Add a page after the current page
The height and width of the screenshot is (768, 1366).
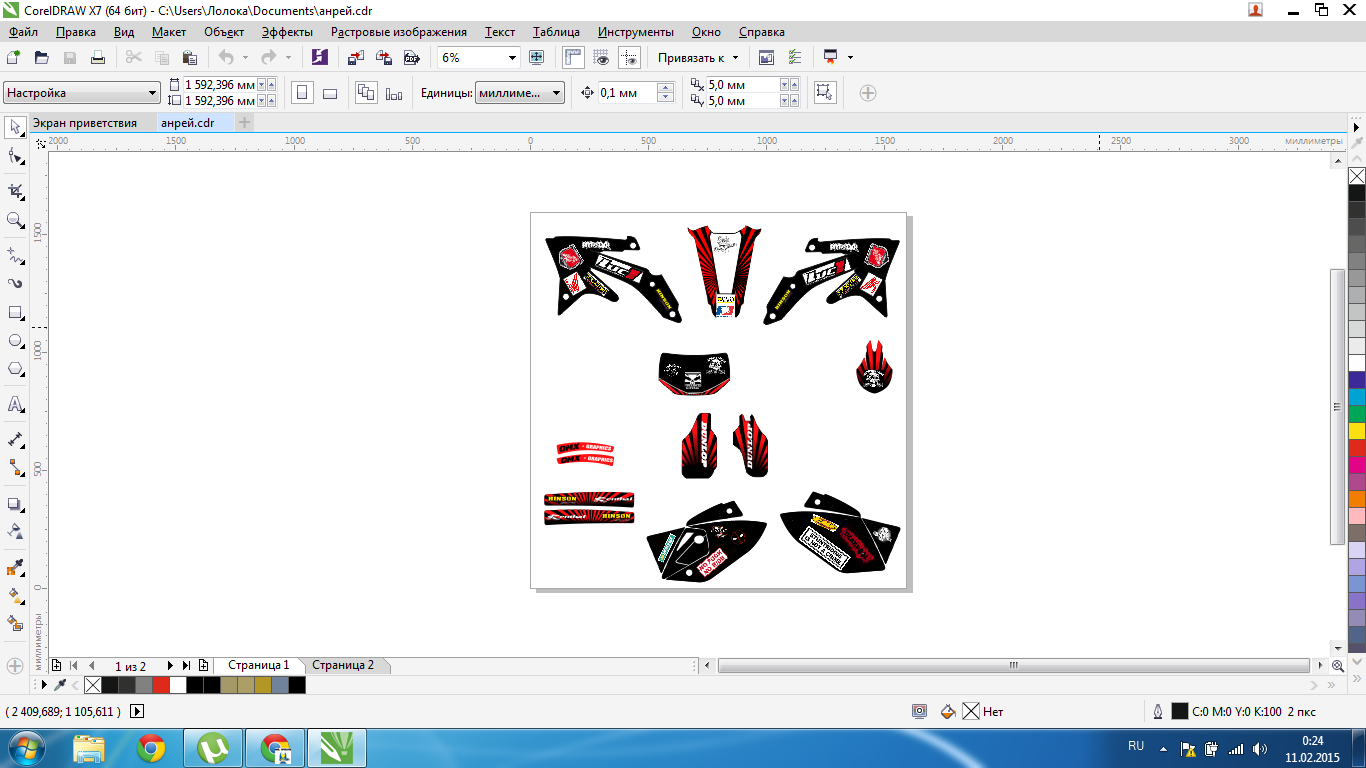click(x=203, y=665)
